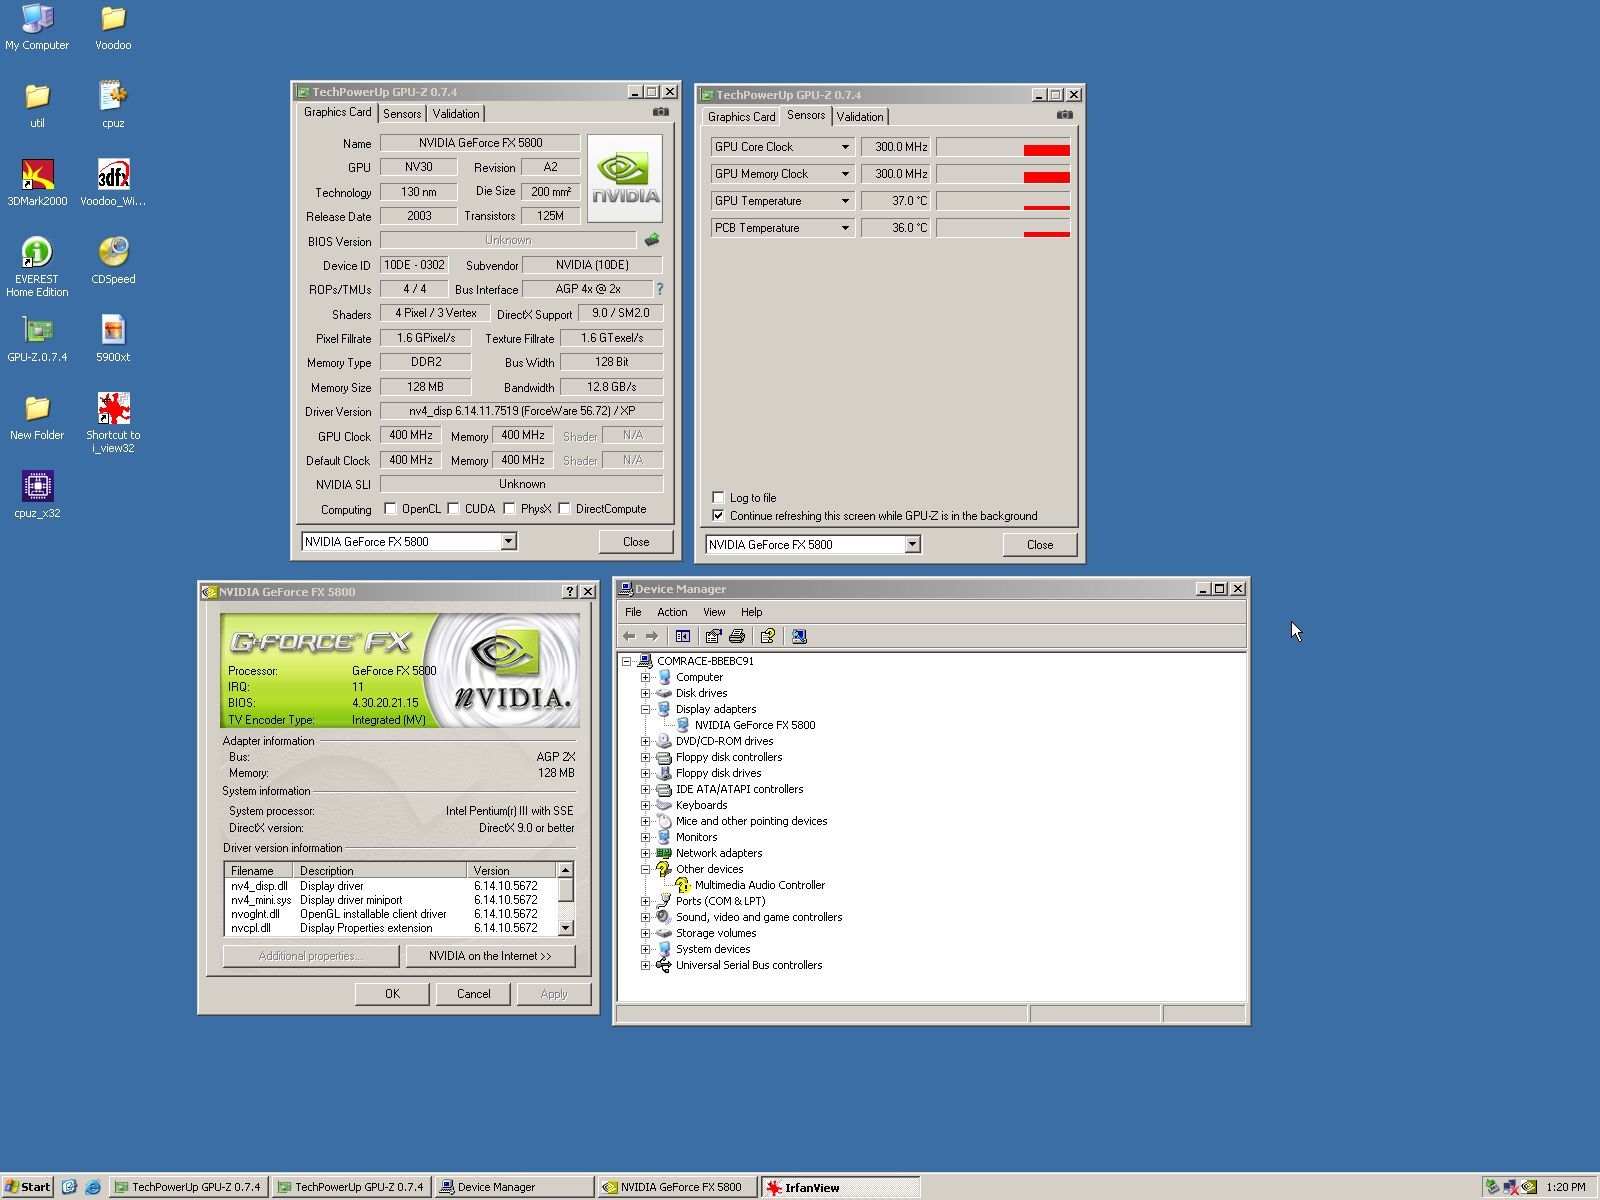Click the BIOS save chip icon next to Unknown
The width and height of the screenshot is (1600, 1200).
click(652, 240)
